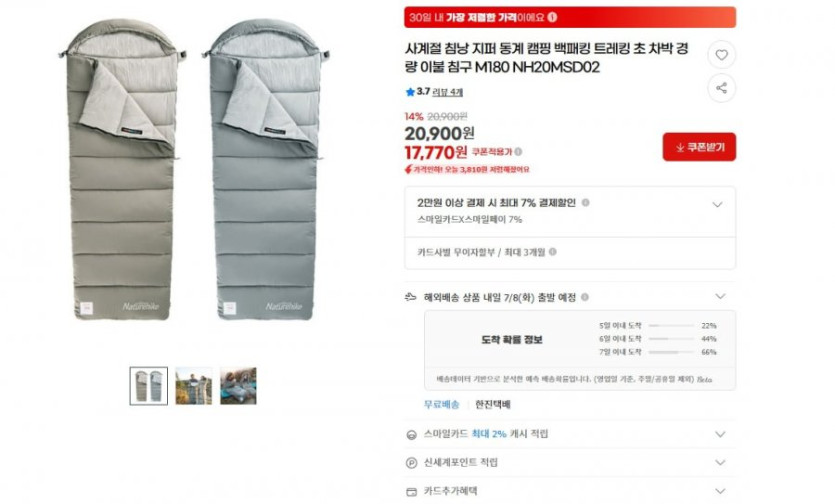
Task: Expand Smile Card 2% cash rewards row
Action: coord(720,434)
